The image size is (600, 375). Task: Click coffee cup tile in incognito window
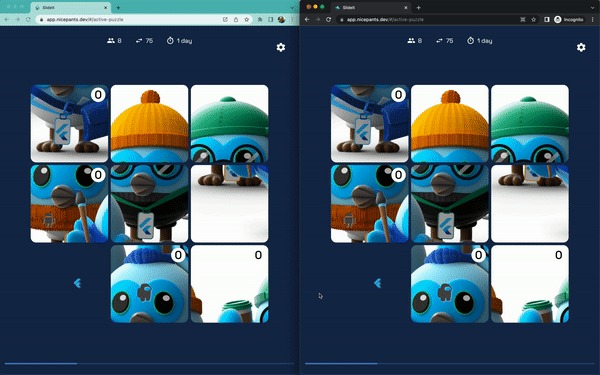point(530,284)
